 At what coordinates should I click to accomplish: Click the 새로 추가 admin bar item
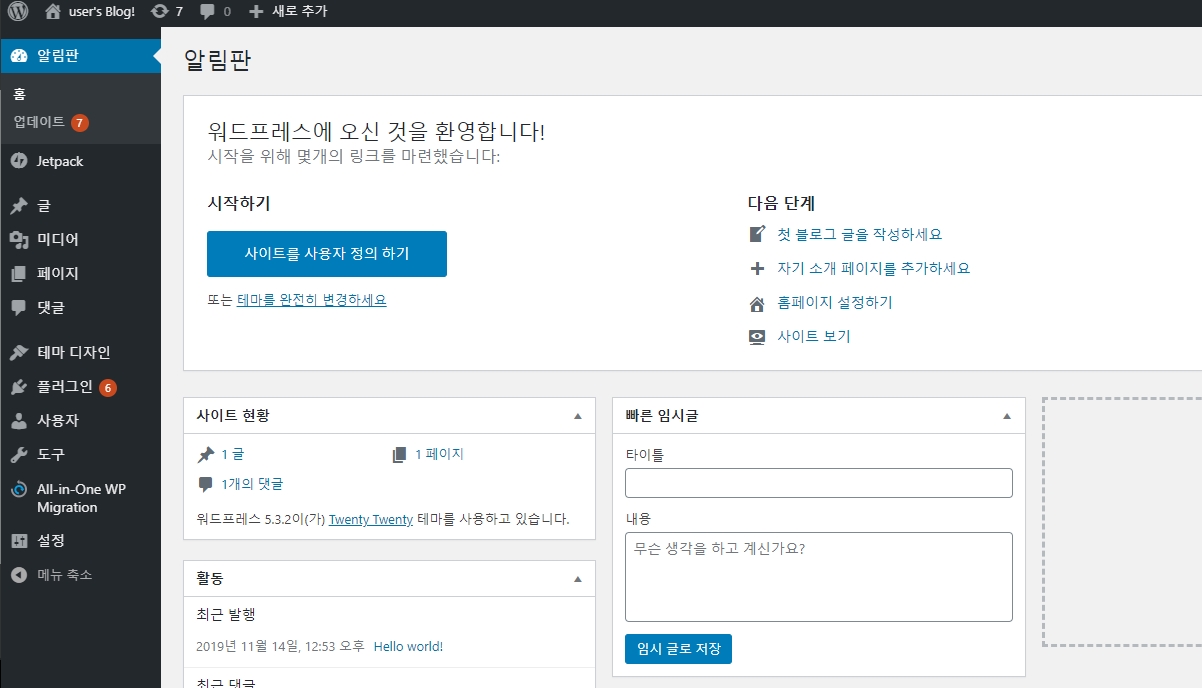tap(299, 11)
